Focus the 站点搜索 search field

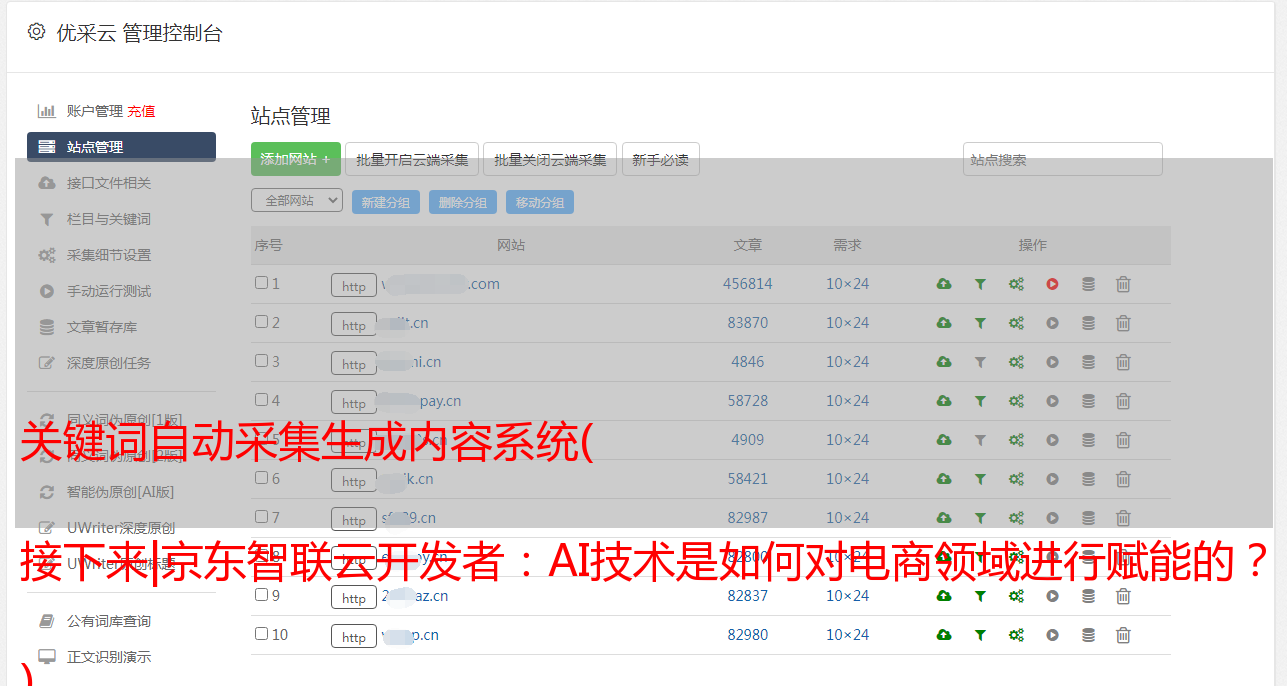pyautogui.click(x=1062, y=159)
